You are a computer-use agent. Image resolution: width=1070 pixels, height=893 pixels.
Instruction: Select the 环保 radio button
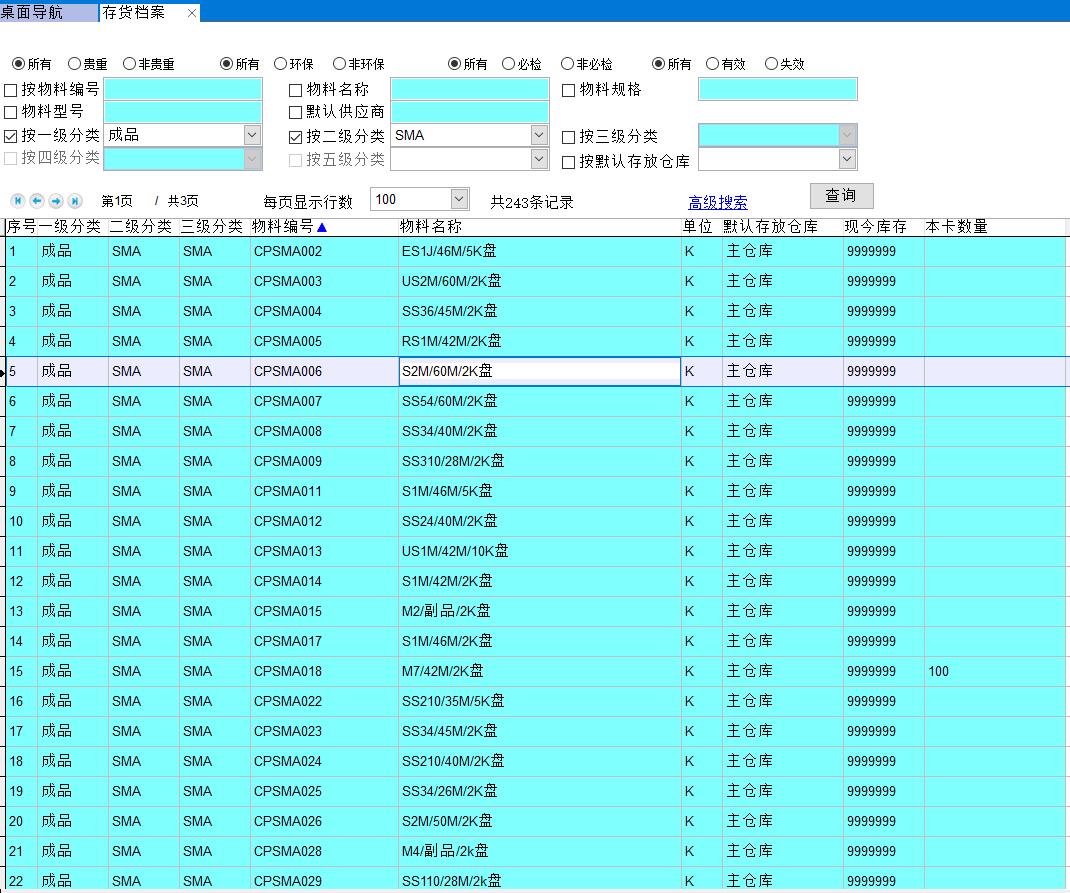click(x=281, y=64)
